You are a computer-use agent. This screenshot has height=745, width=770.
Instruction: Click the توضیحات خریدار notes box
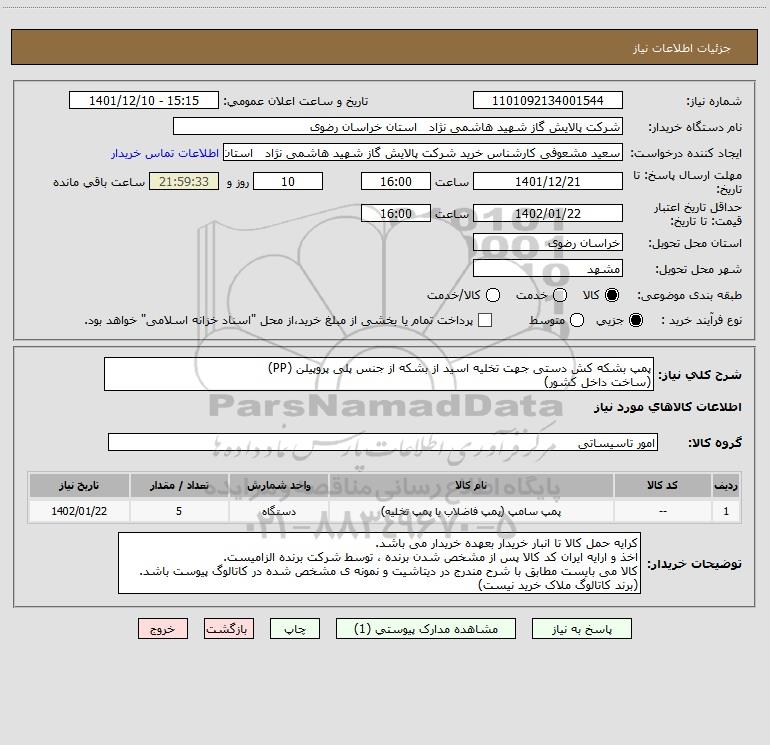[x=379, y=563]
